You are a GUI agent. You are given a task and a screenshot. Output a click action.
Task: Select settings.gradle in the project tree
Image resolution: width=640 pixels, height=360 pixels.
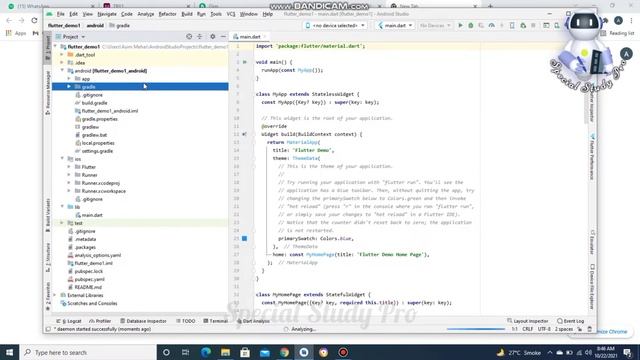(x=97, y=151)
